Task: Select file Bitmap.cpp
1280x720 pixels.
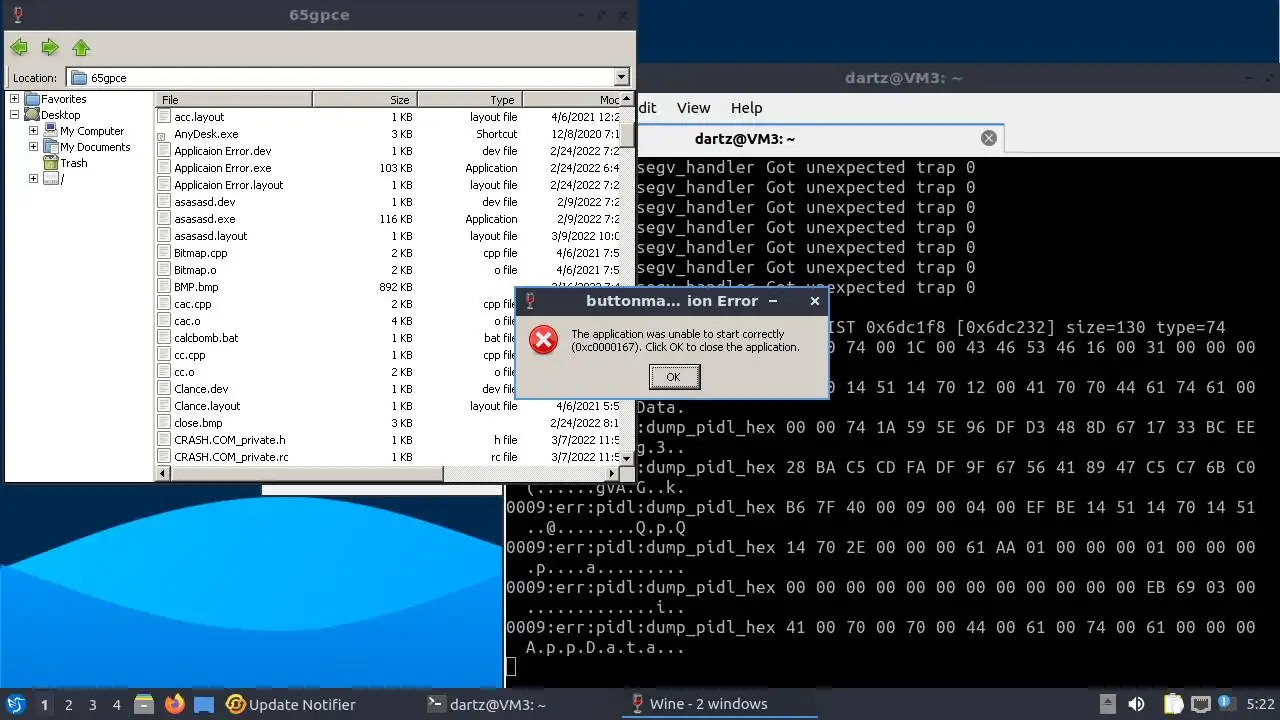Action: 200,253
